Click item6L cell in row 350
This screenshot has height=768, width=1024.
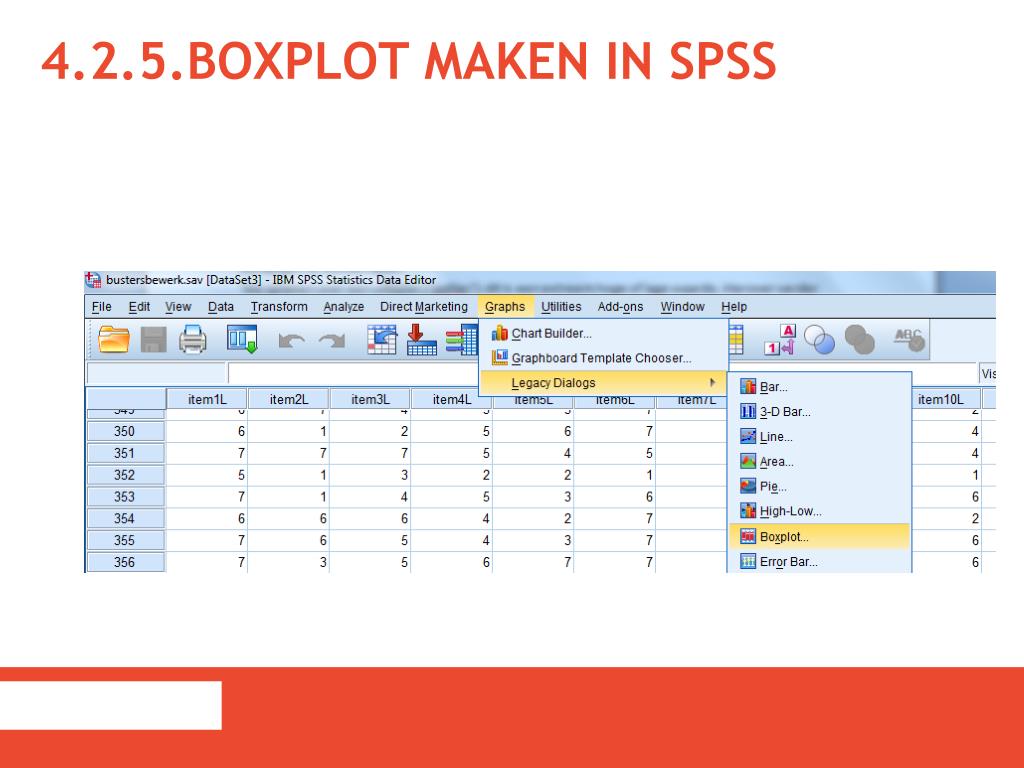point(615,431)
